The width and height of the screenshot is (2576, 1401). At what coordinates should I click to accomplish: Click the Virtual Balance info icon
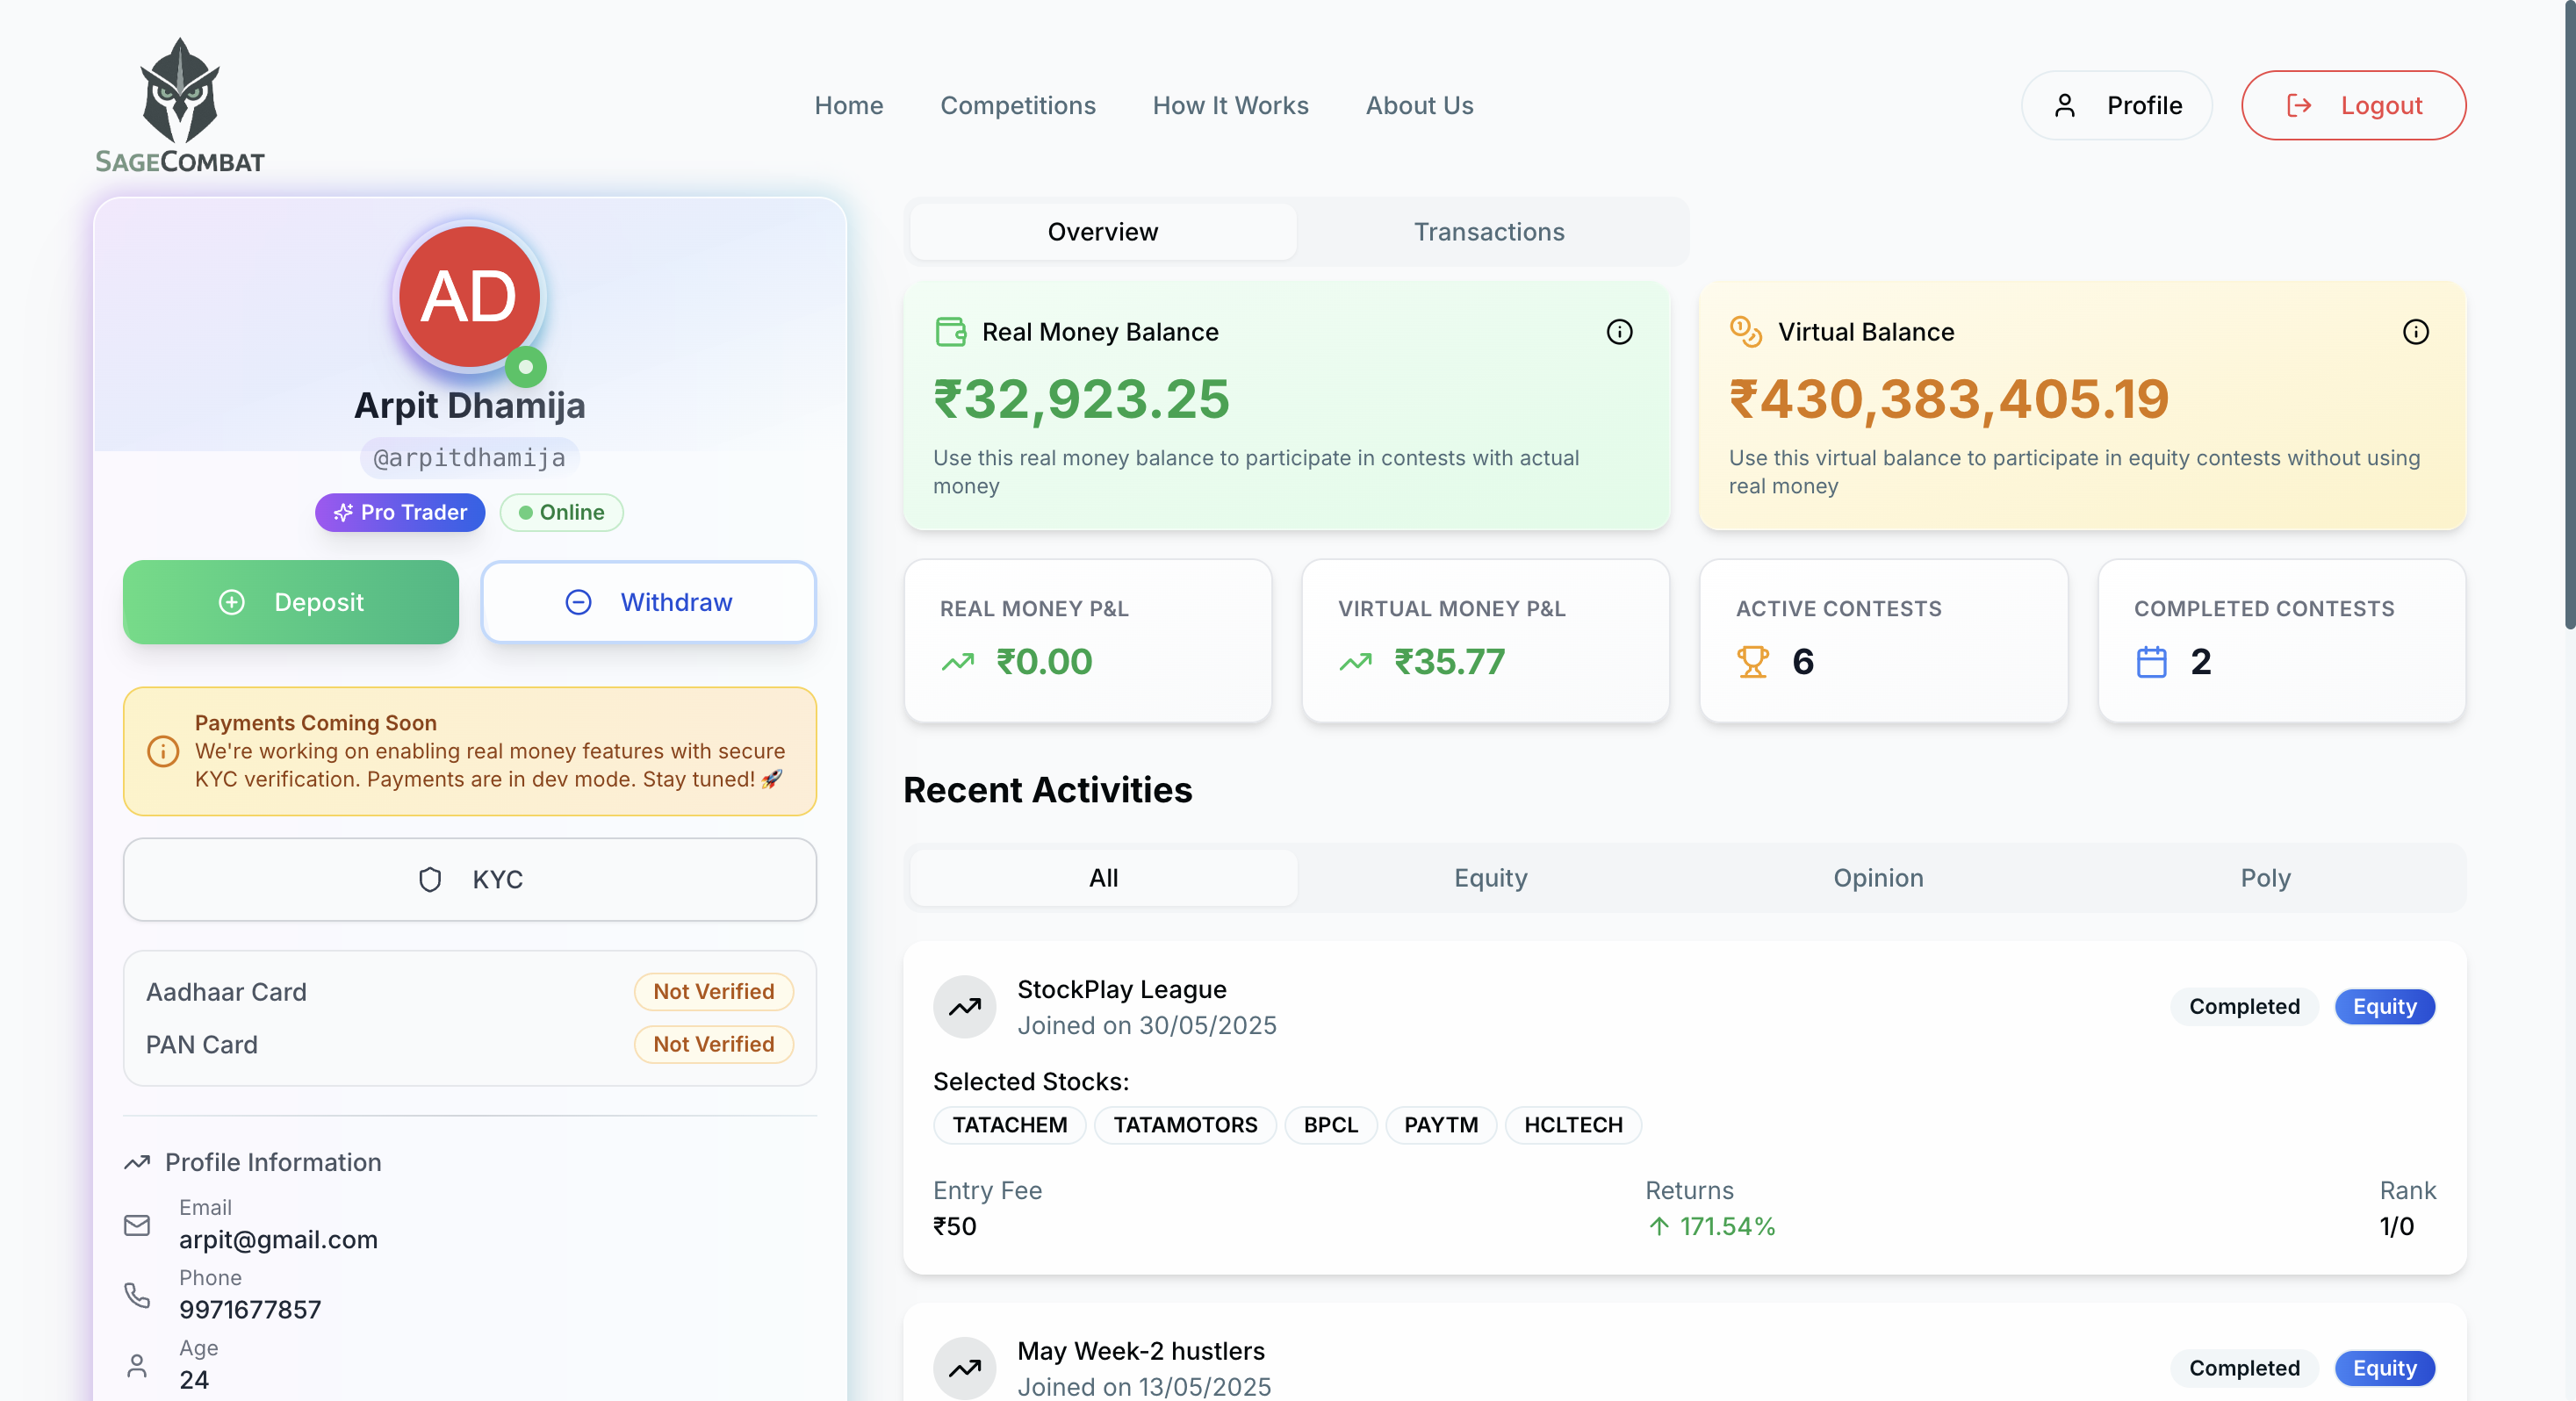[x=2415, y=332]
